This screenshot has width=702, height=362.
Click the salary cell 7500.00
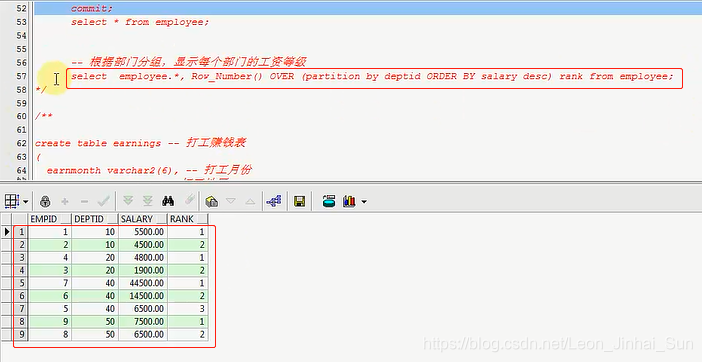click(143, 321)
